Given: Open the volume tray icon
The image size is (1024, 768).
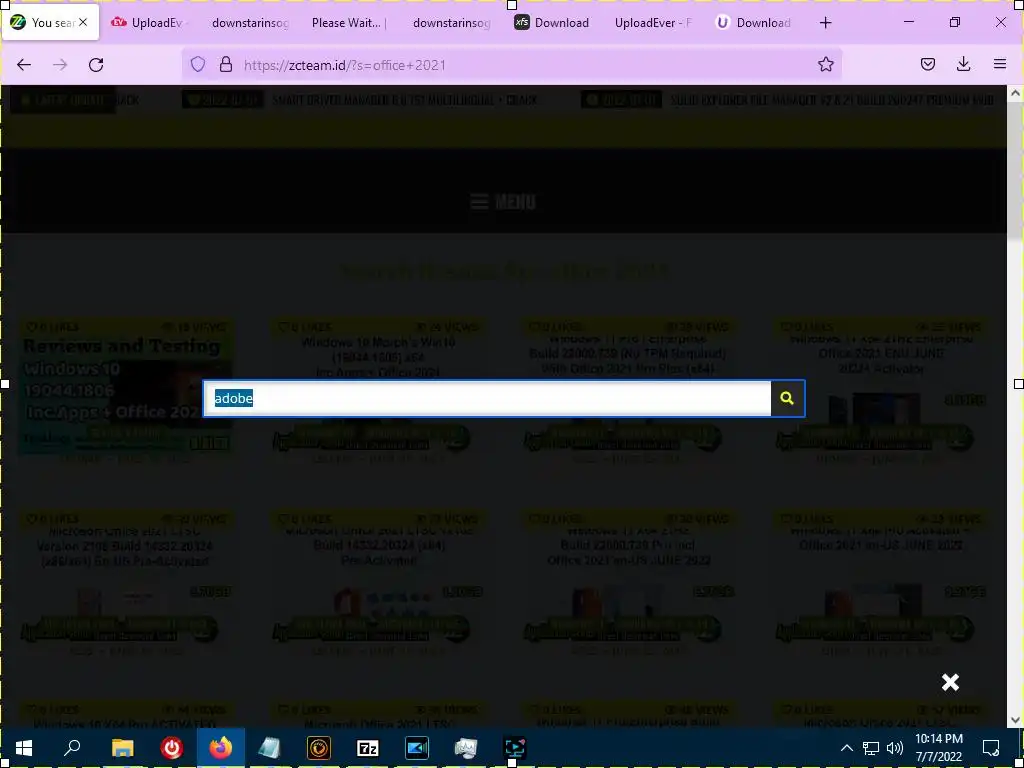Looking at the screenshot, I should (x=895, y=748).
